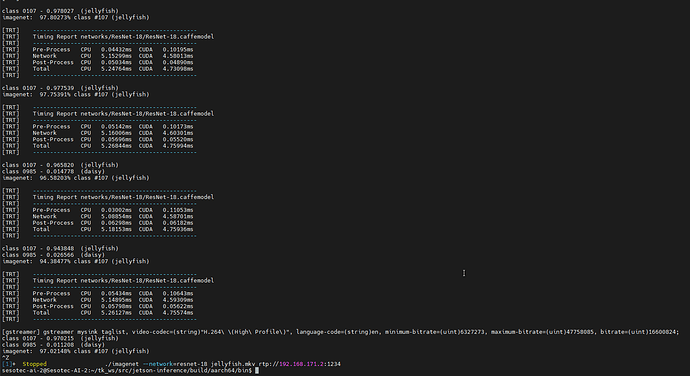Viewport: 690px width, 376px height.
Task: Click the line "class 0107 - 0.978027 (jellyfish)"
Action: (x=60, y=11)
